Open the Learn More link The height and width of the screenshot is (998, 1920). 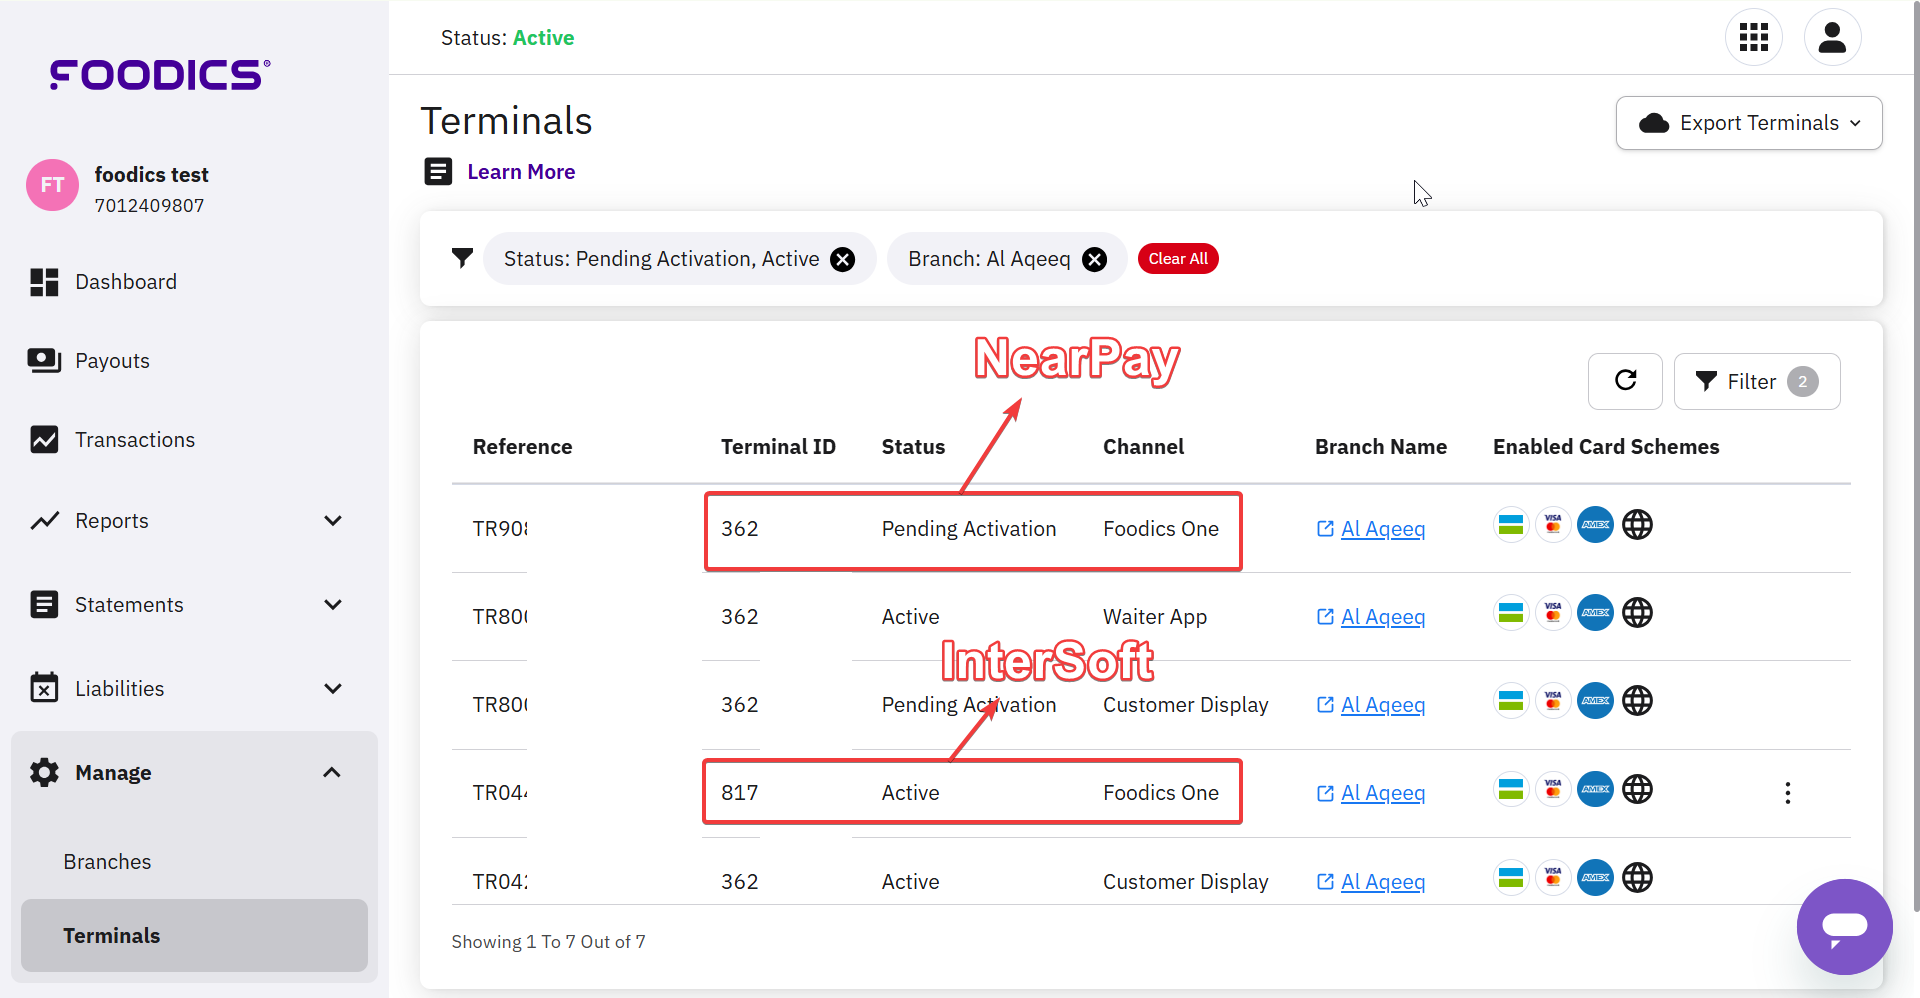pos(521,172)
